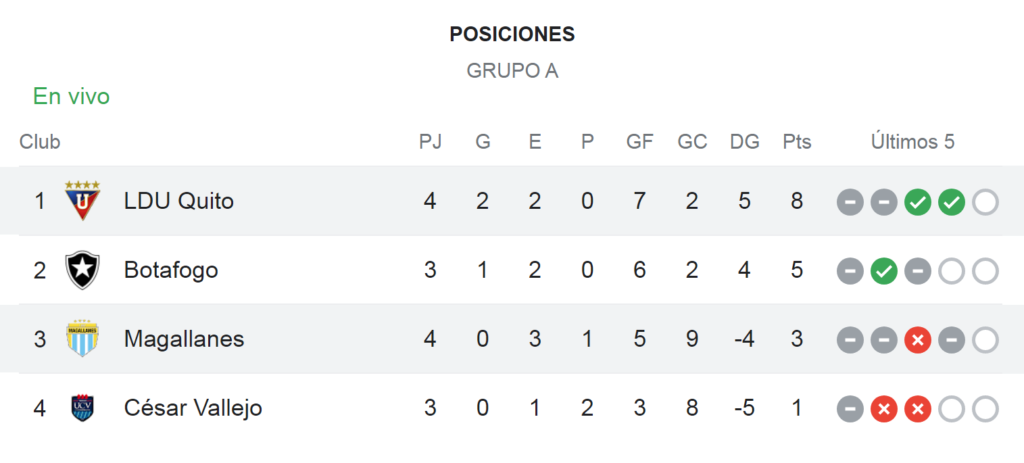This screenshot has height=463, width=1024.
Task: Click the GRUPO A group label
Action: tap(512, 71)
